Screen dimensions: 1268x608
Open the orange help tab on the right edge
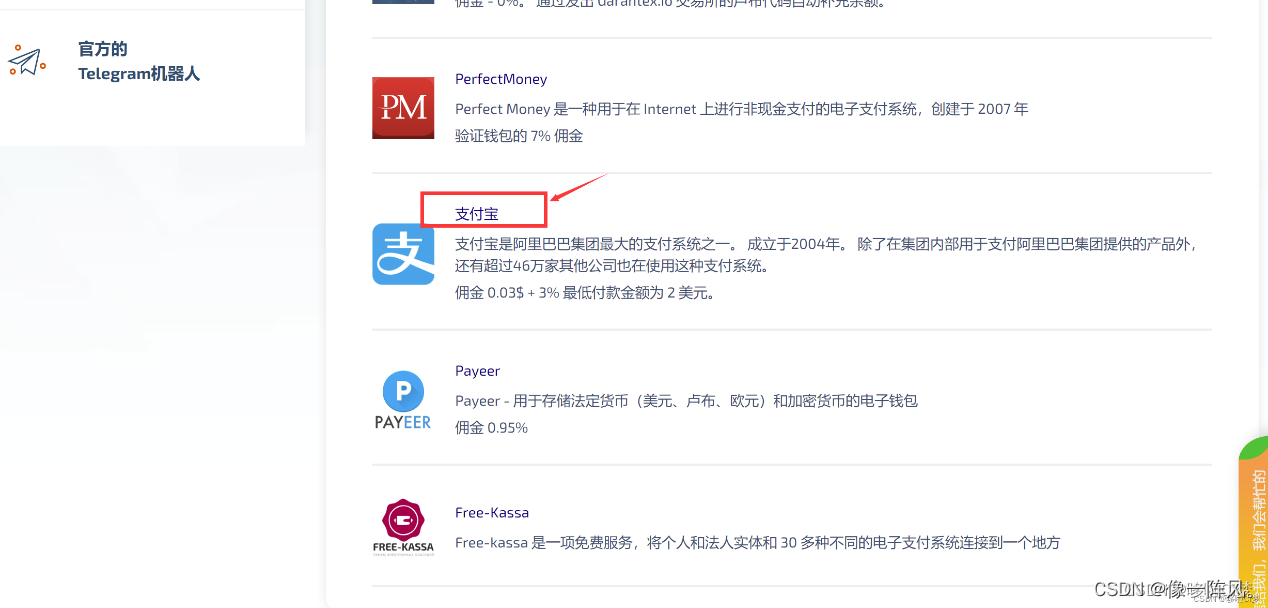[x=1253, y=520]
